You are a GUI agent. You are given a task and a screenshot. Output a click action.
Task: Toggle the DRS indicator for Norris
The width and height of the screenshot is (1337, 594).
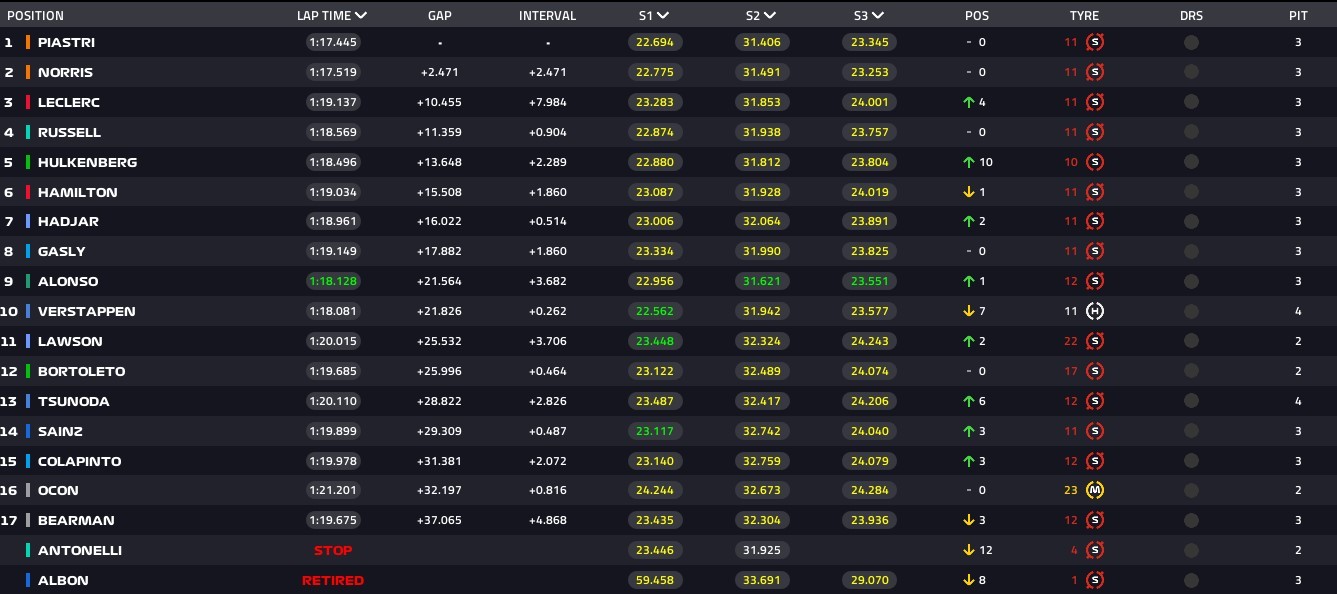1190,72
